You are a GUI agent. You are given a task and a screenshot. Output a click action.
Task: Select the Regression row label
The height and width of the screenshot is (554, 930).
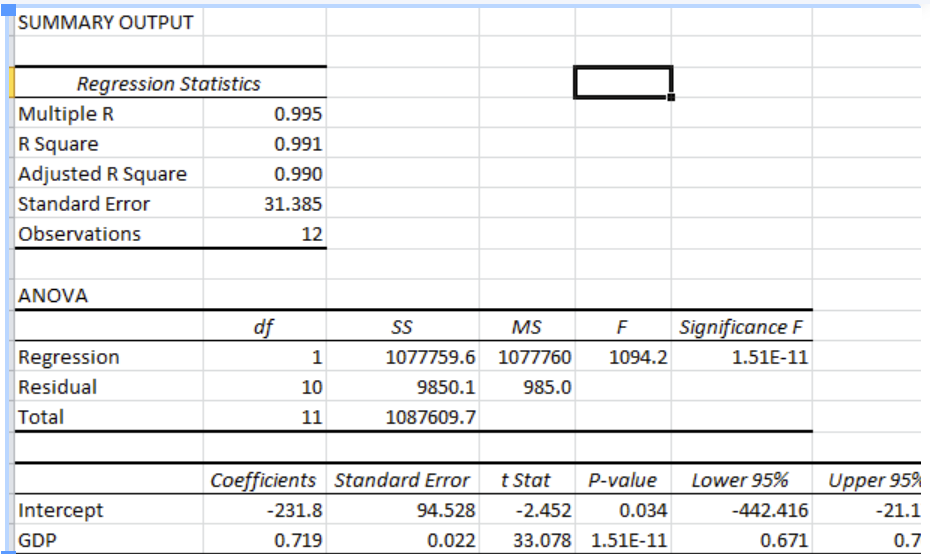[x=109, y=357]
